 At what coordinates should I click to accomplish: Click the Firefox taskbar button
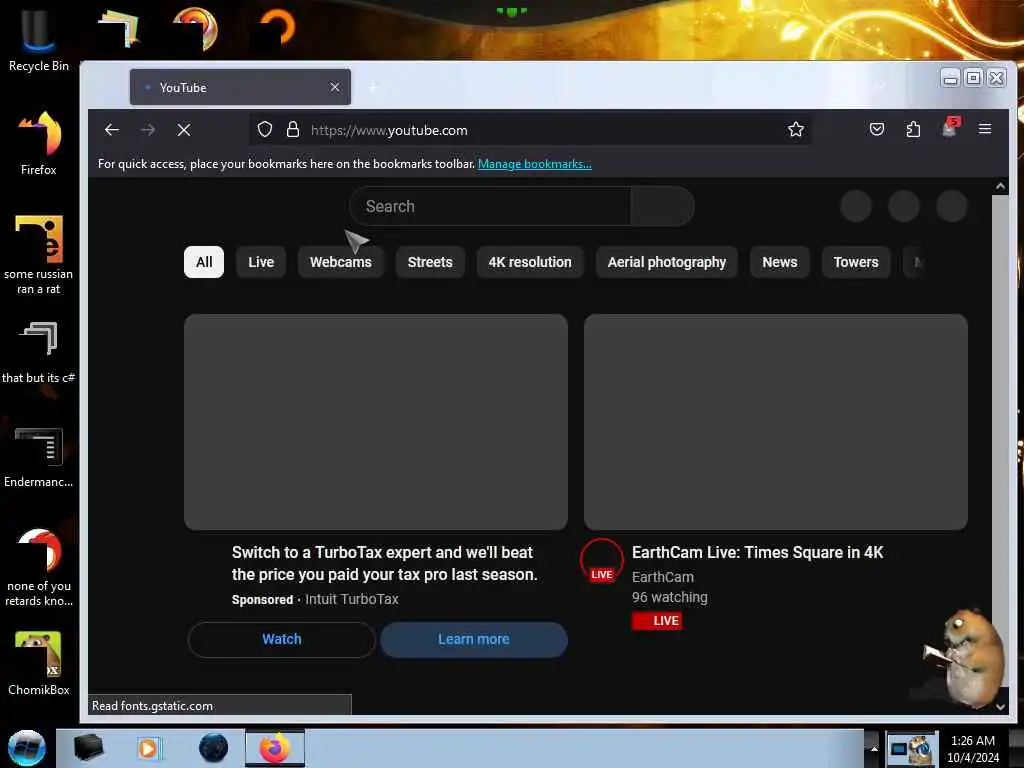point(275,748)
